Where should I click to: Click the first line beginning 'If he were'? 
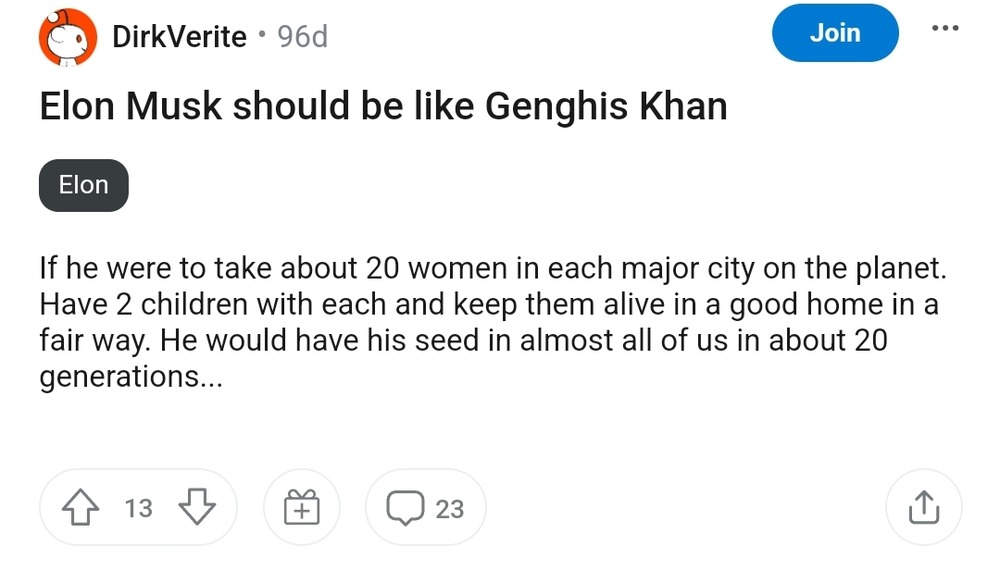tap(491, 269)
